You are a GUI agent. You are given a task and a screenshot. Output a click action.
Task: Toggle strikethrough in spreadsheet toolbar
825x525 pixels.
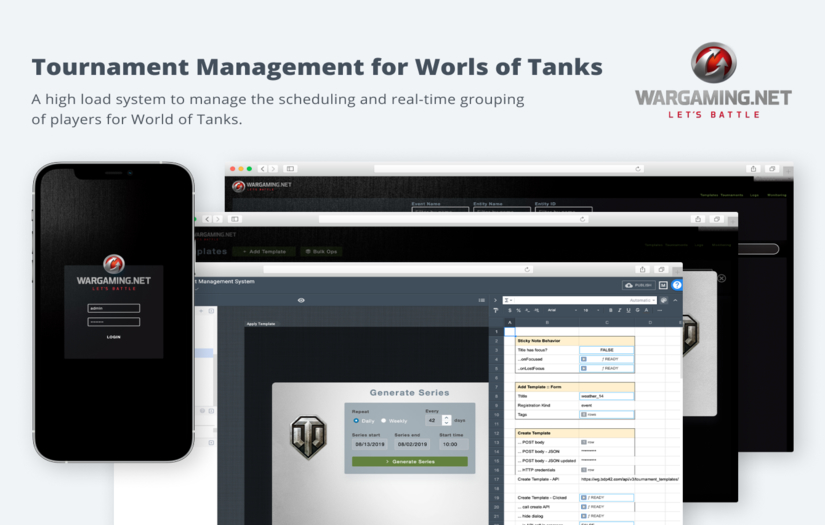point(637,310)
